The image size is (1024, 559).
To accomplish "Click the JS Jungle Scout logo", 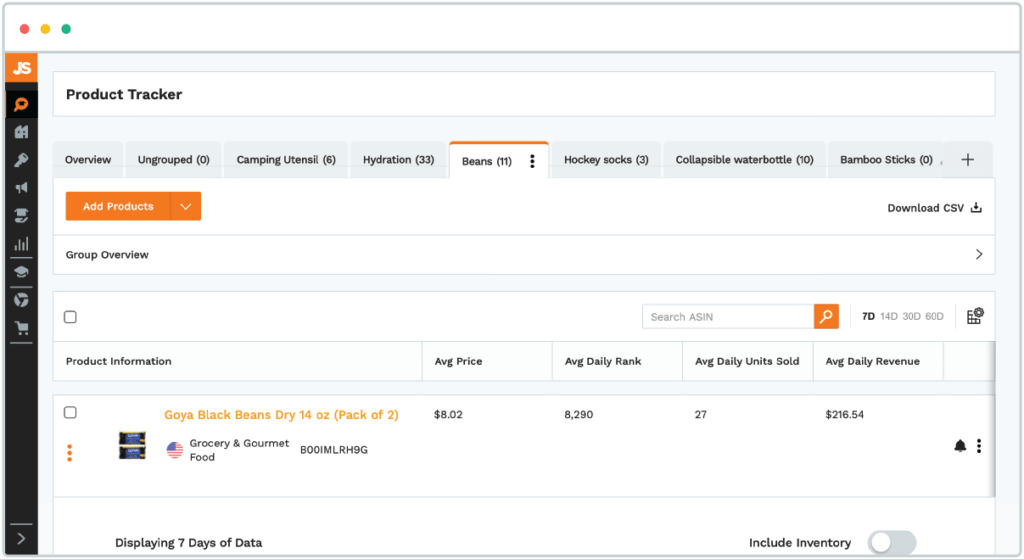I will pyautogui.click(x=21, y=68).
